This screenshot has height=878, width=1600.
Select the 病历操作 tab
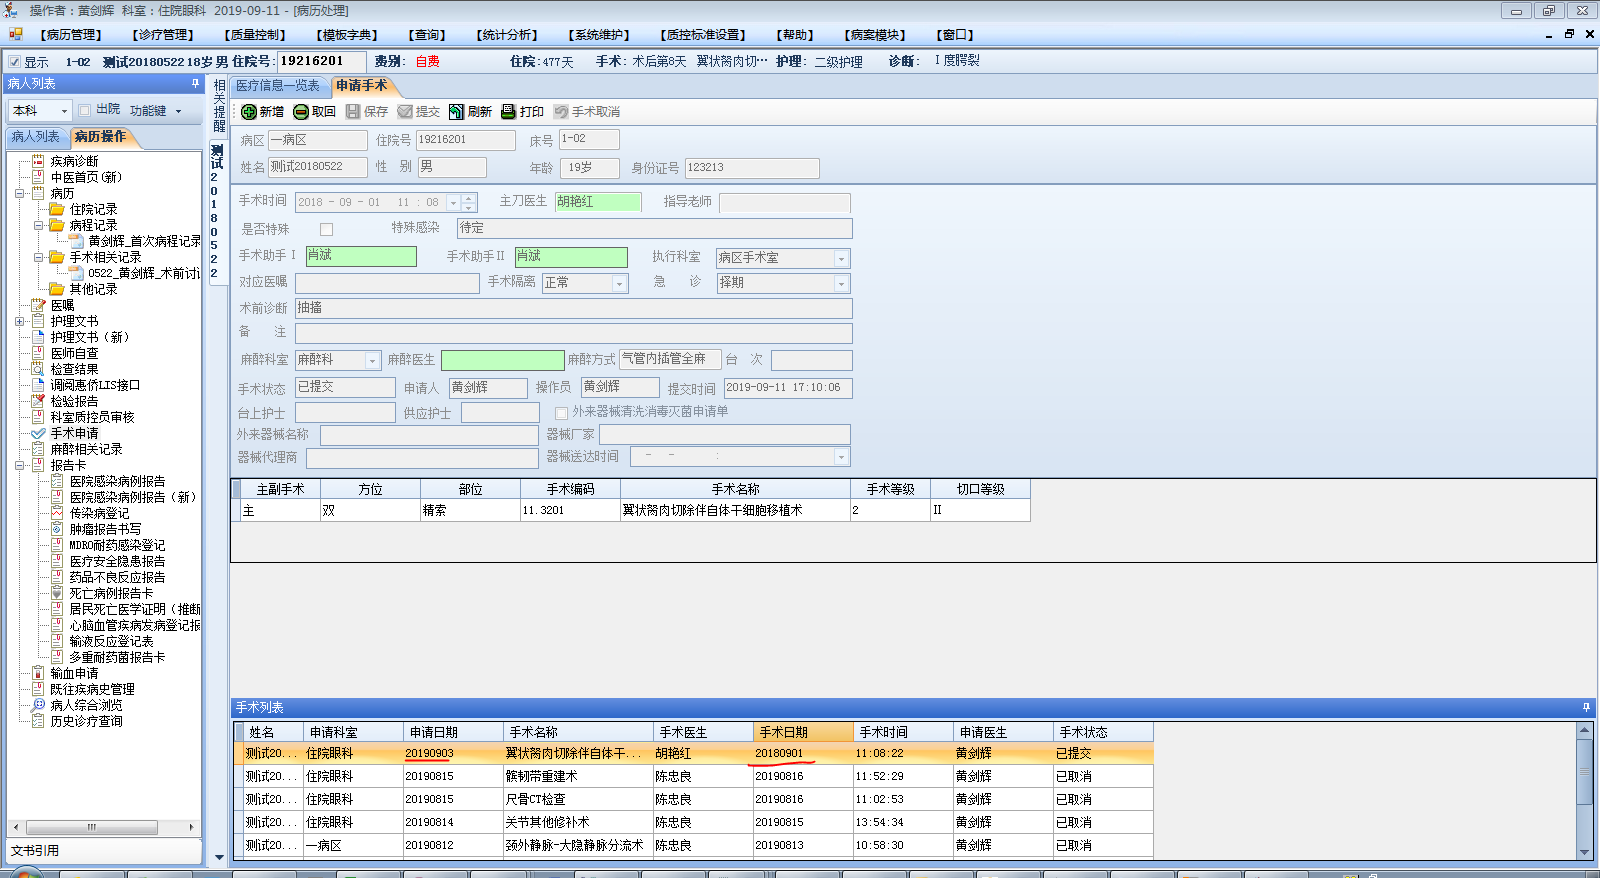click(x=100, y=137)
